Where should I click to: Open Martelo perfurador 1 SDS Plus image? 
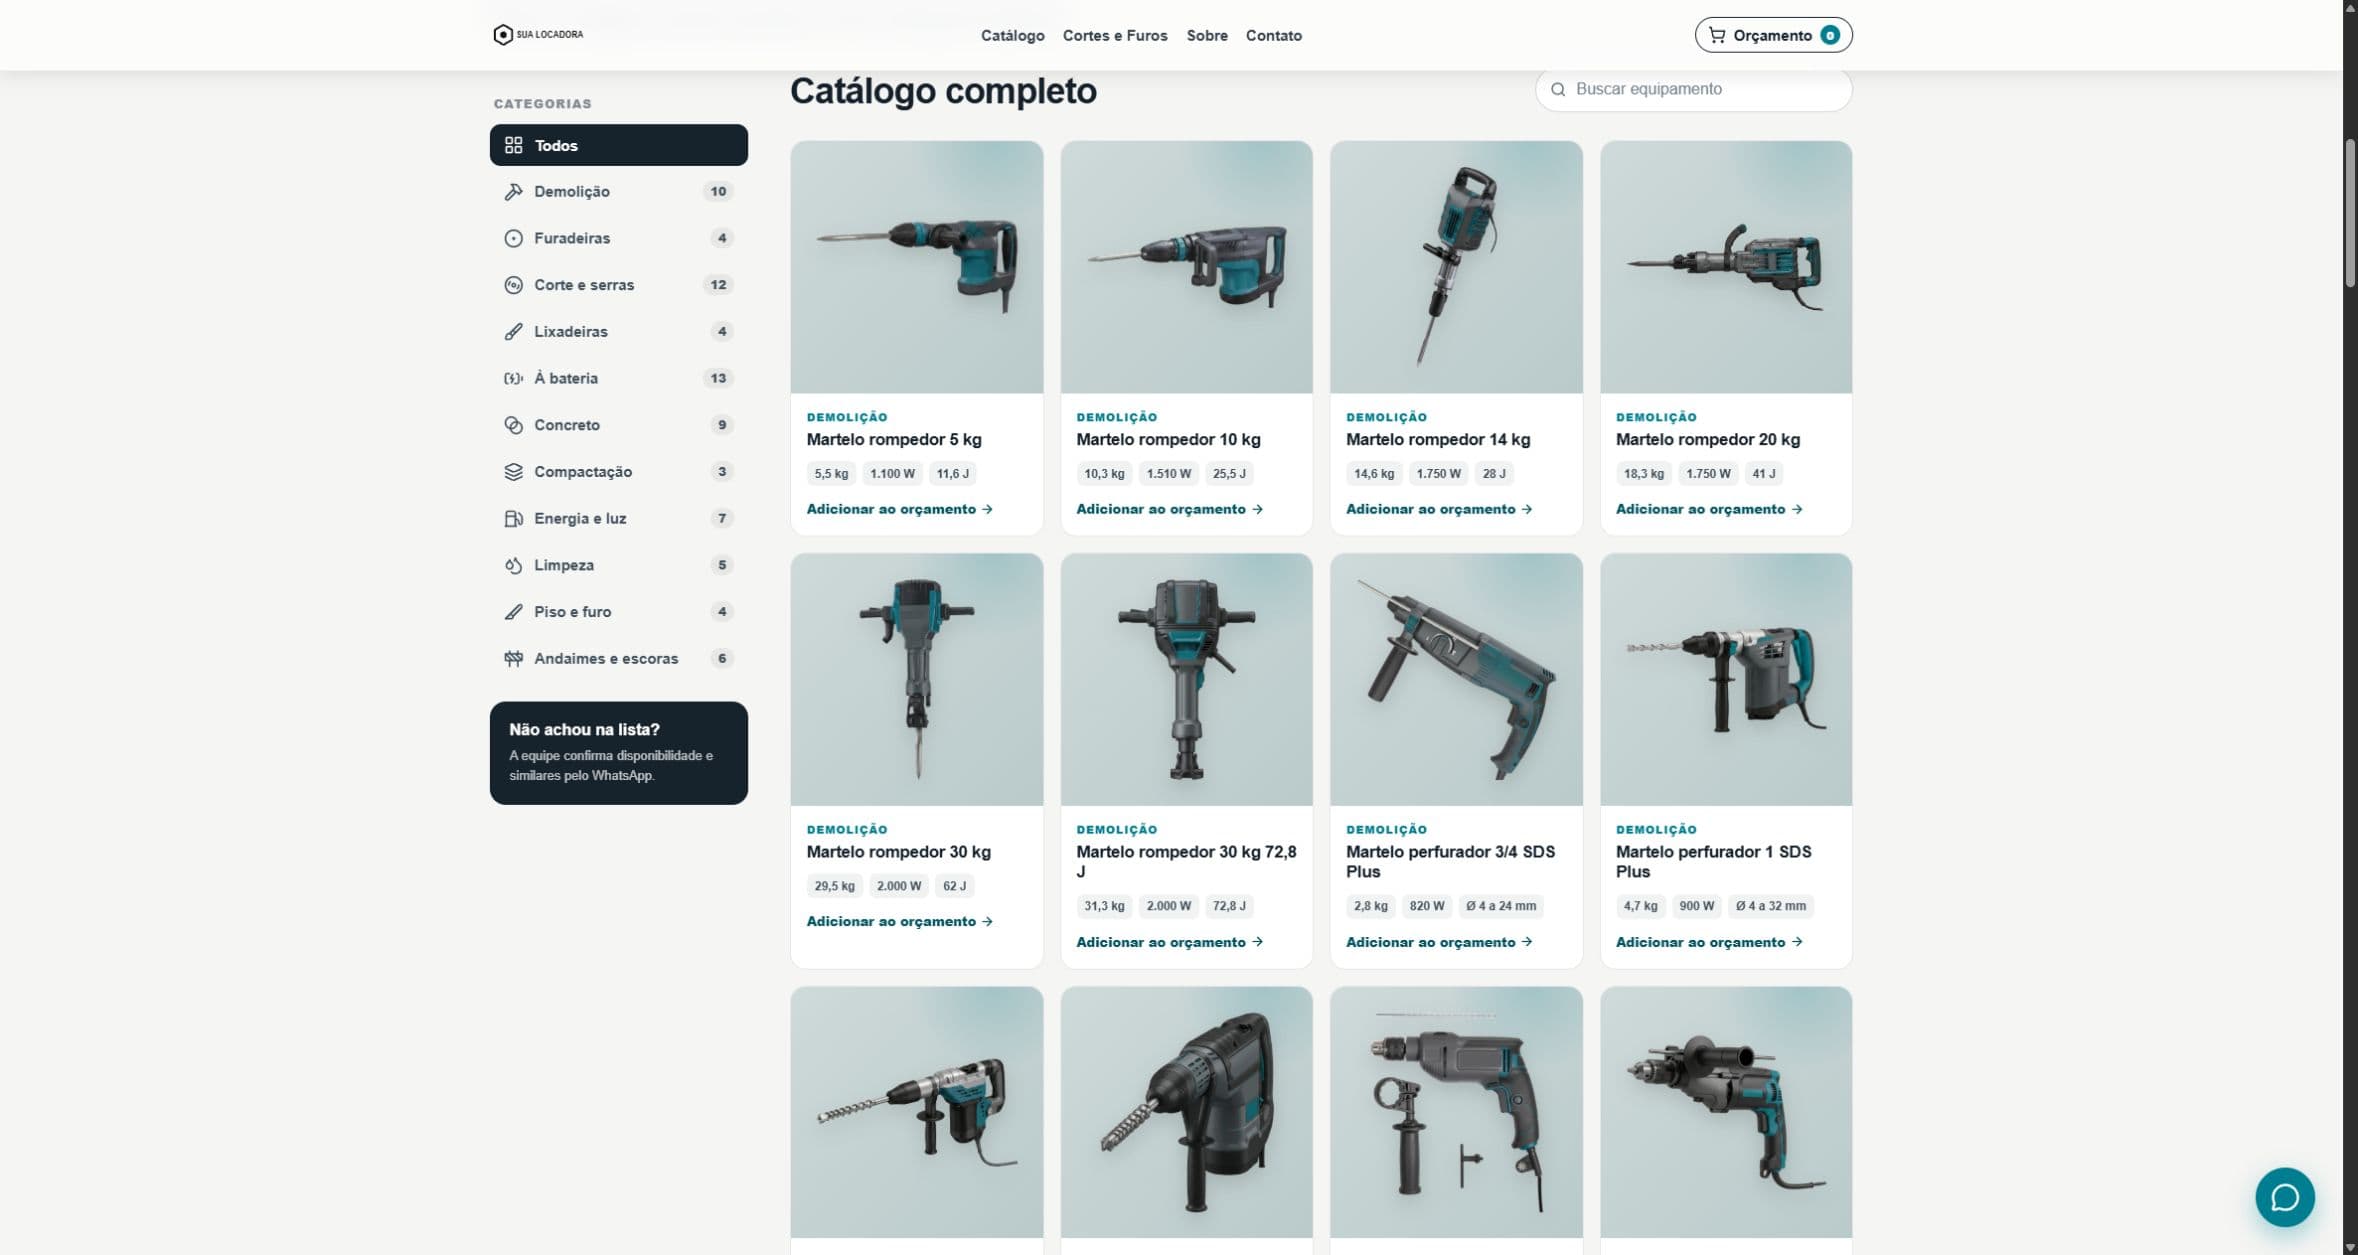(1726, 680)
